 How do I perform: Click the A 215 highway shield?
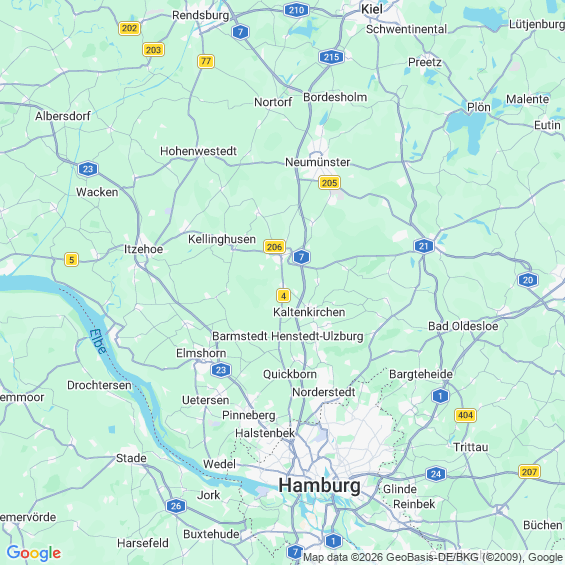point(331,57)
